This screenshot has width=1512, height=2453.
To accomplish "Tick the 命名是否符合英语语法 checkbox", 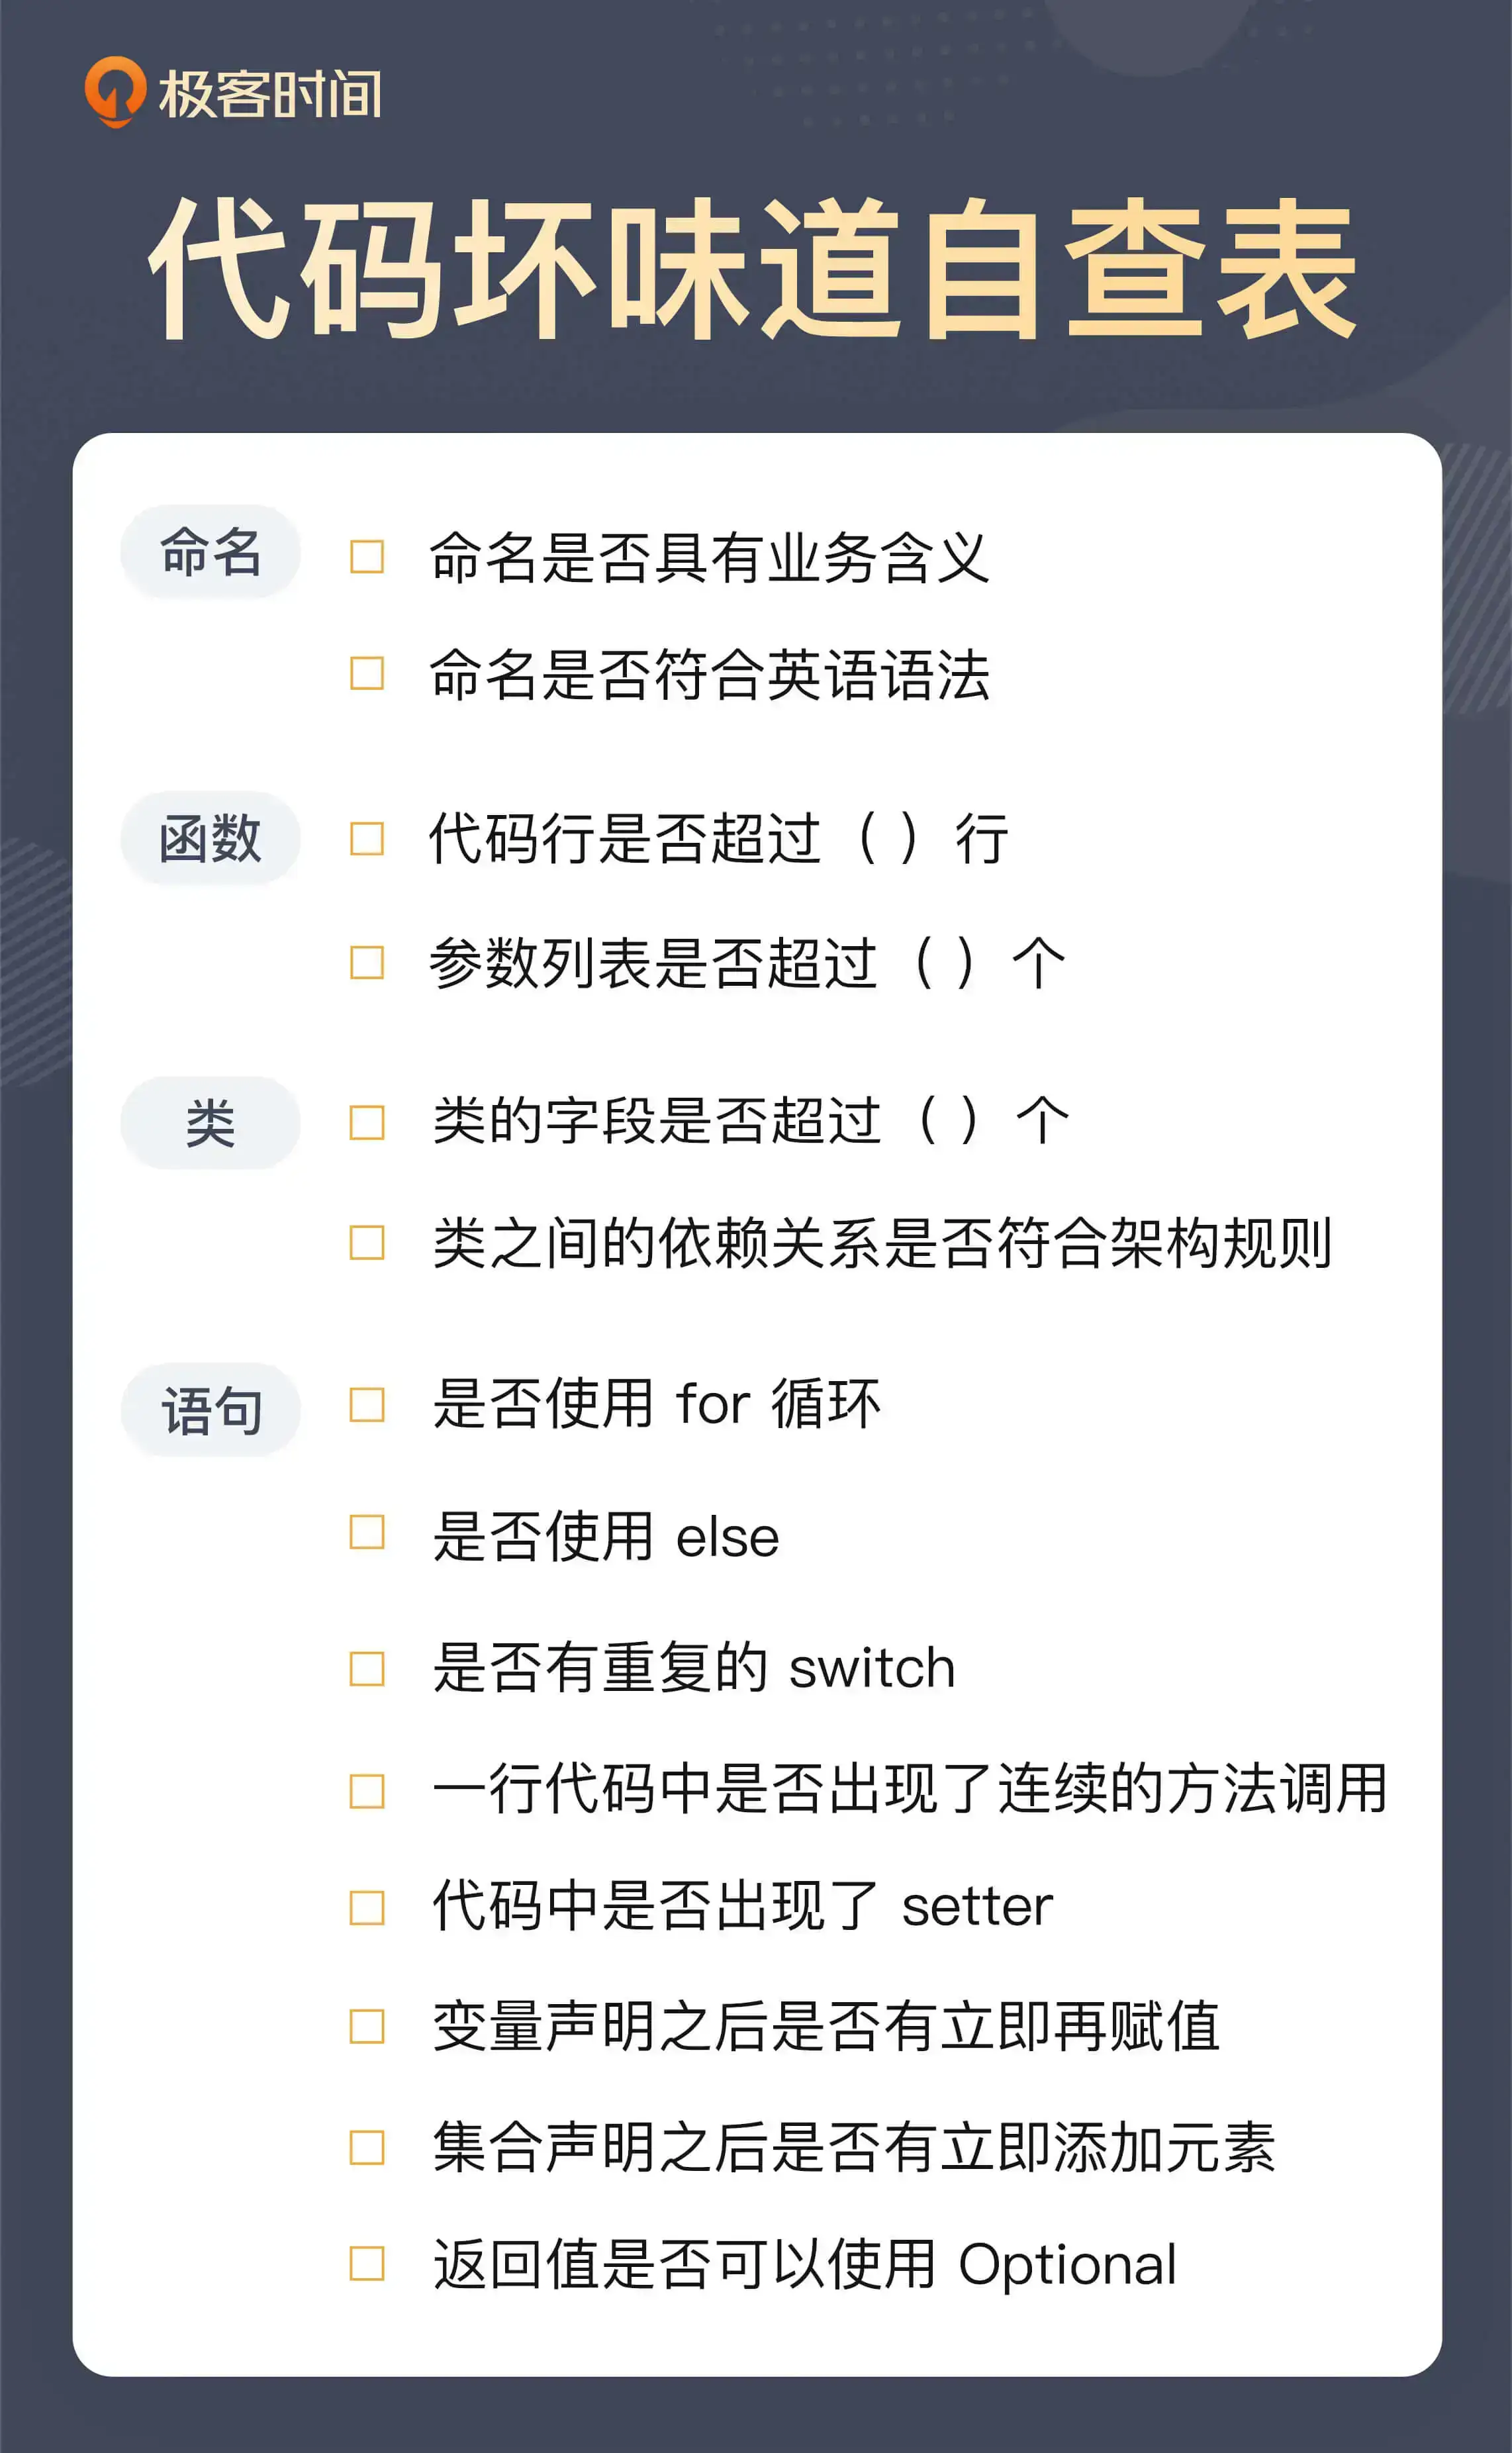I will (367, 673).
